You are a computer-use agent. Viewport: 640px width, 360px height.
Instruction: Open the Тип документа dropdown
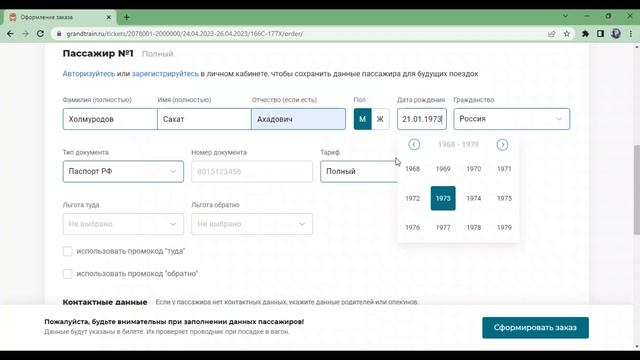point(123,171)
